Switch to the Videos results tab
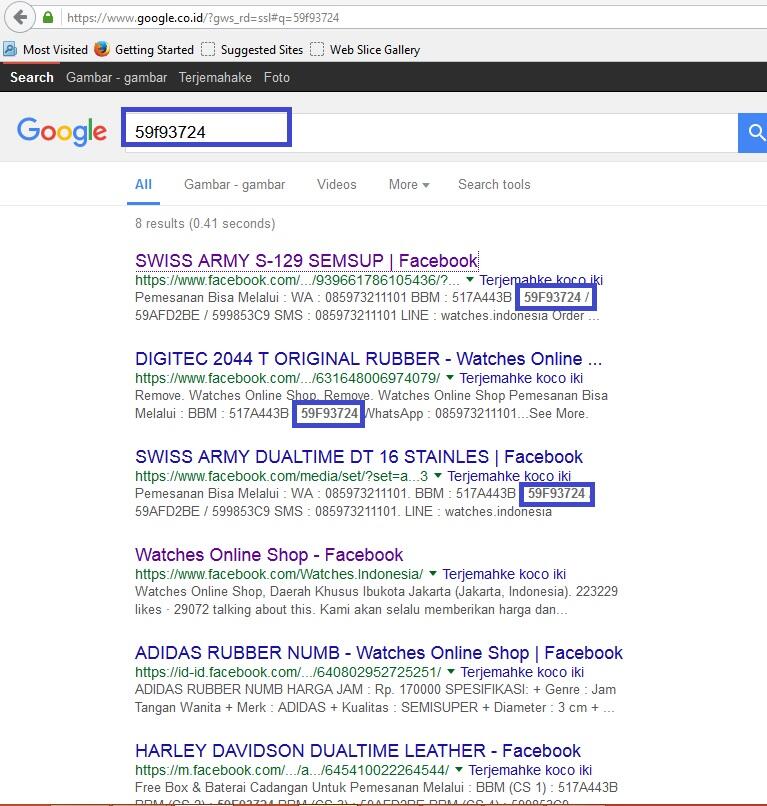Viewport: 767px width, 806px height. (x=336, y=185)
